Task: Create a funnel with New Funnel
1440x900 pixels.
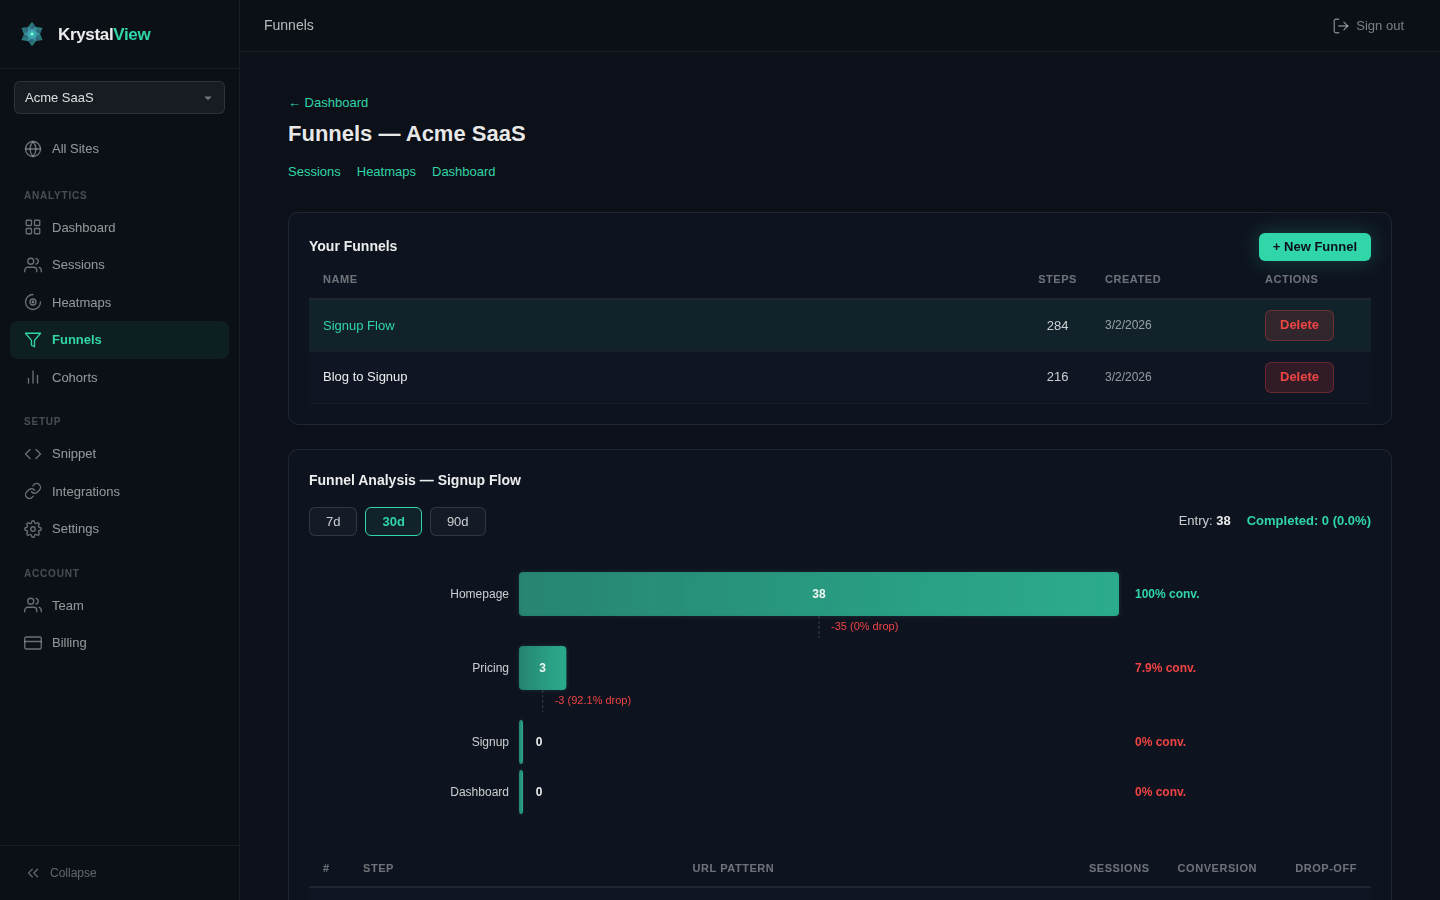Action: (1314, 246)
